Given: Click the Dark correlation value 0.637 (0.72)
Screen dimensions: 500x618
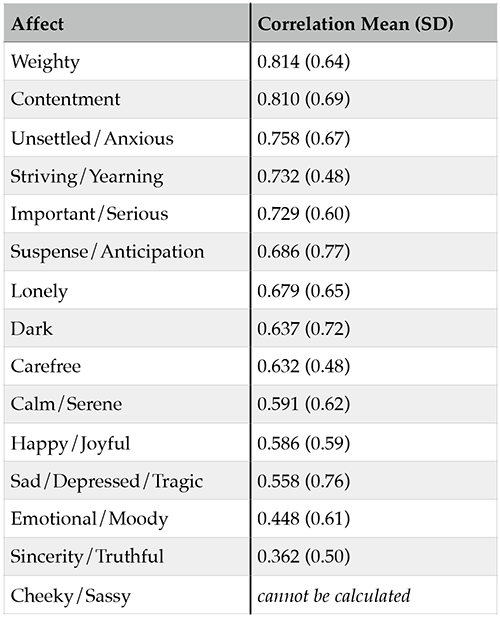Looking at the screenshot, I should pos(303,328).
